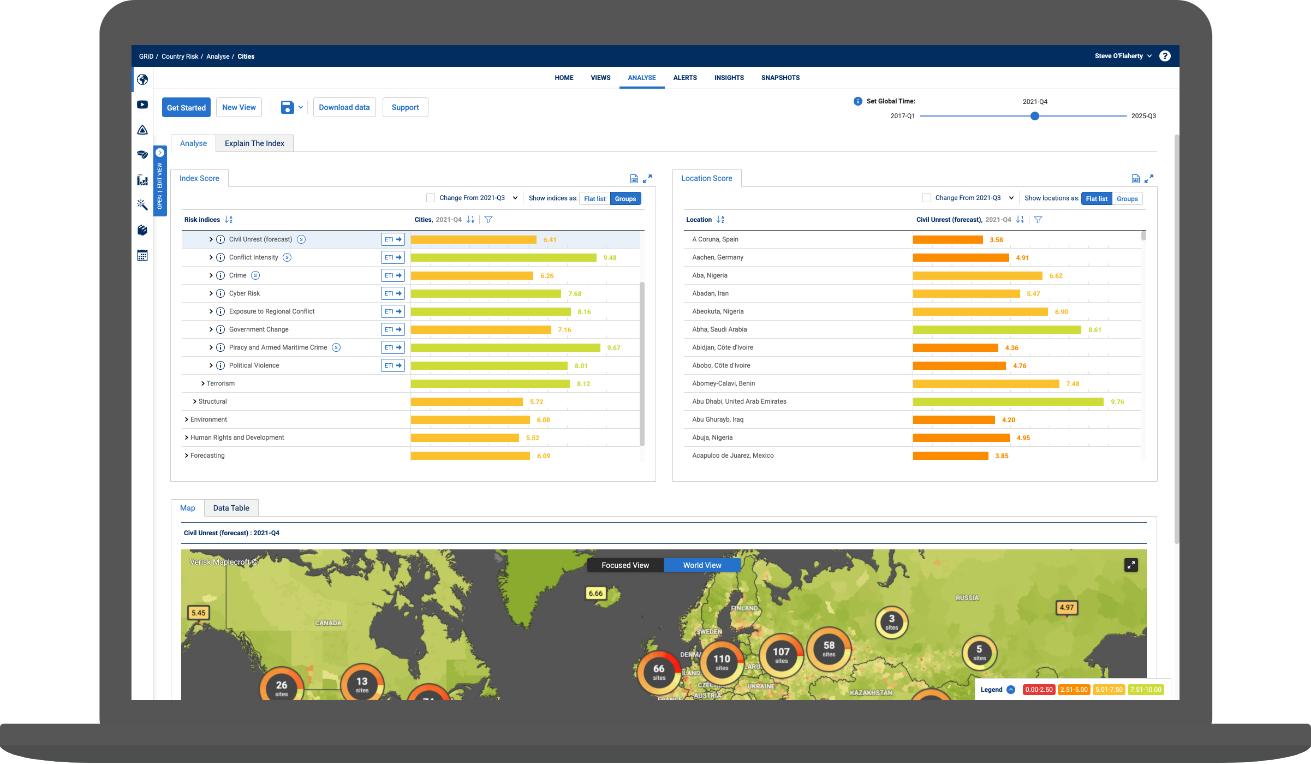Click the Download data button
Viewport: 1311px width, 764px height.
coord(344,107)
